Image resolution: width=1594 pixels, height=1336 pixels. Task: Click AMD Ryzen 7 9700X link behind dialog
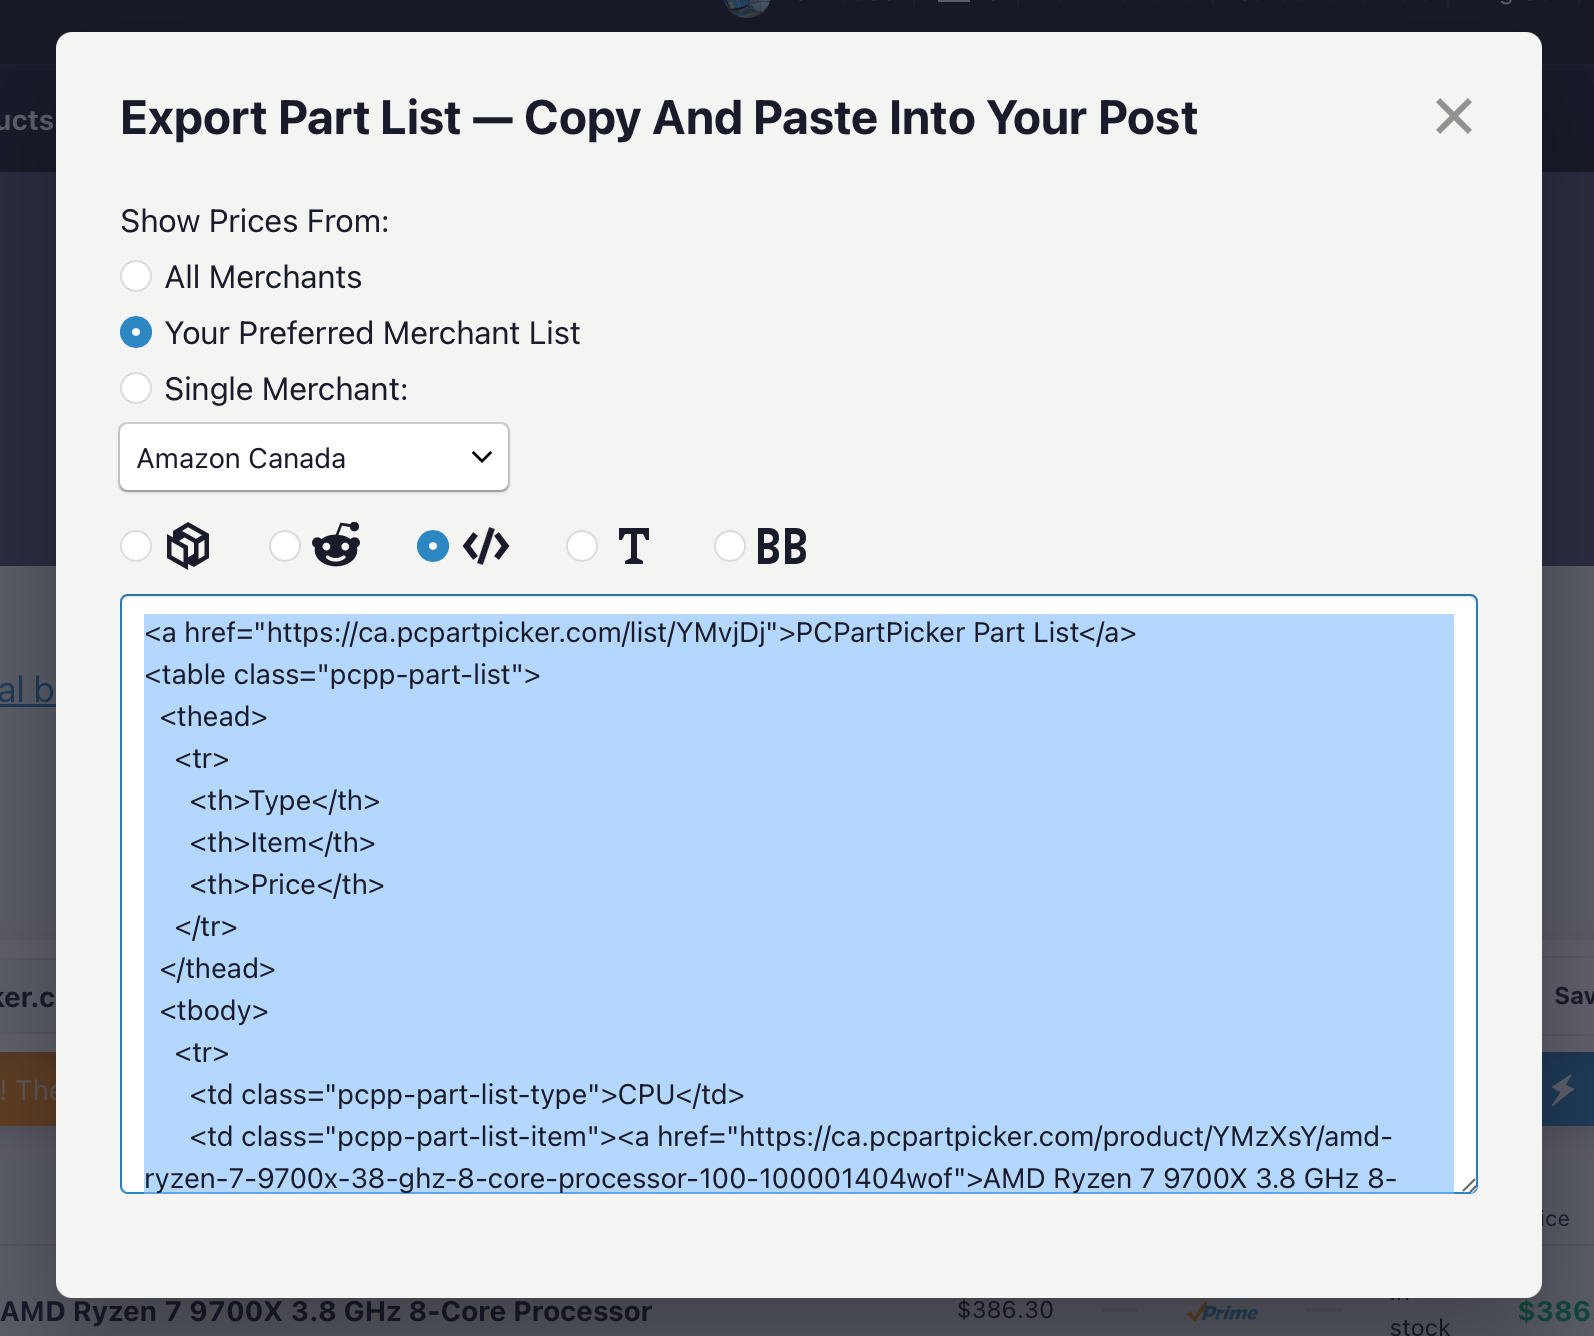pyautogui.click(x=326, y=1312)
